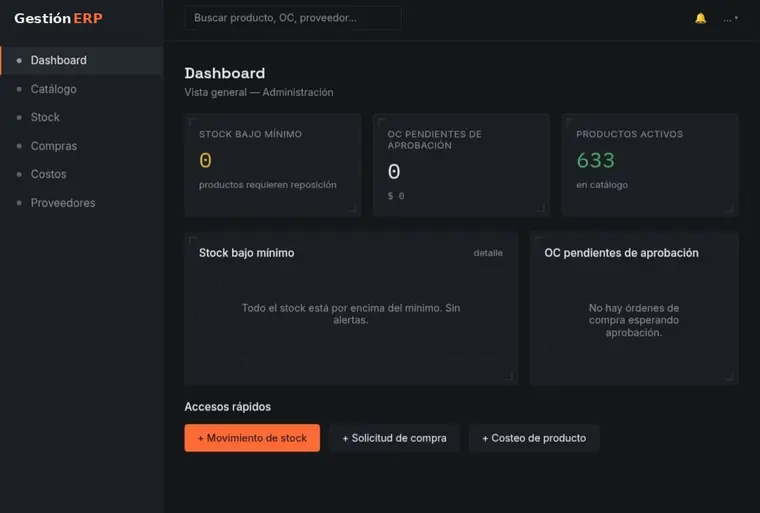760x513 pixels.
Task: Click + Costeo de producto button
Action: [534, 438]
